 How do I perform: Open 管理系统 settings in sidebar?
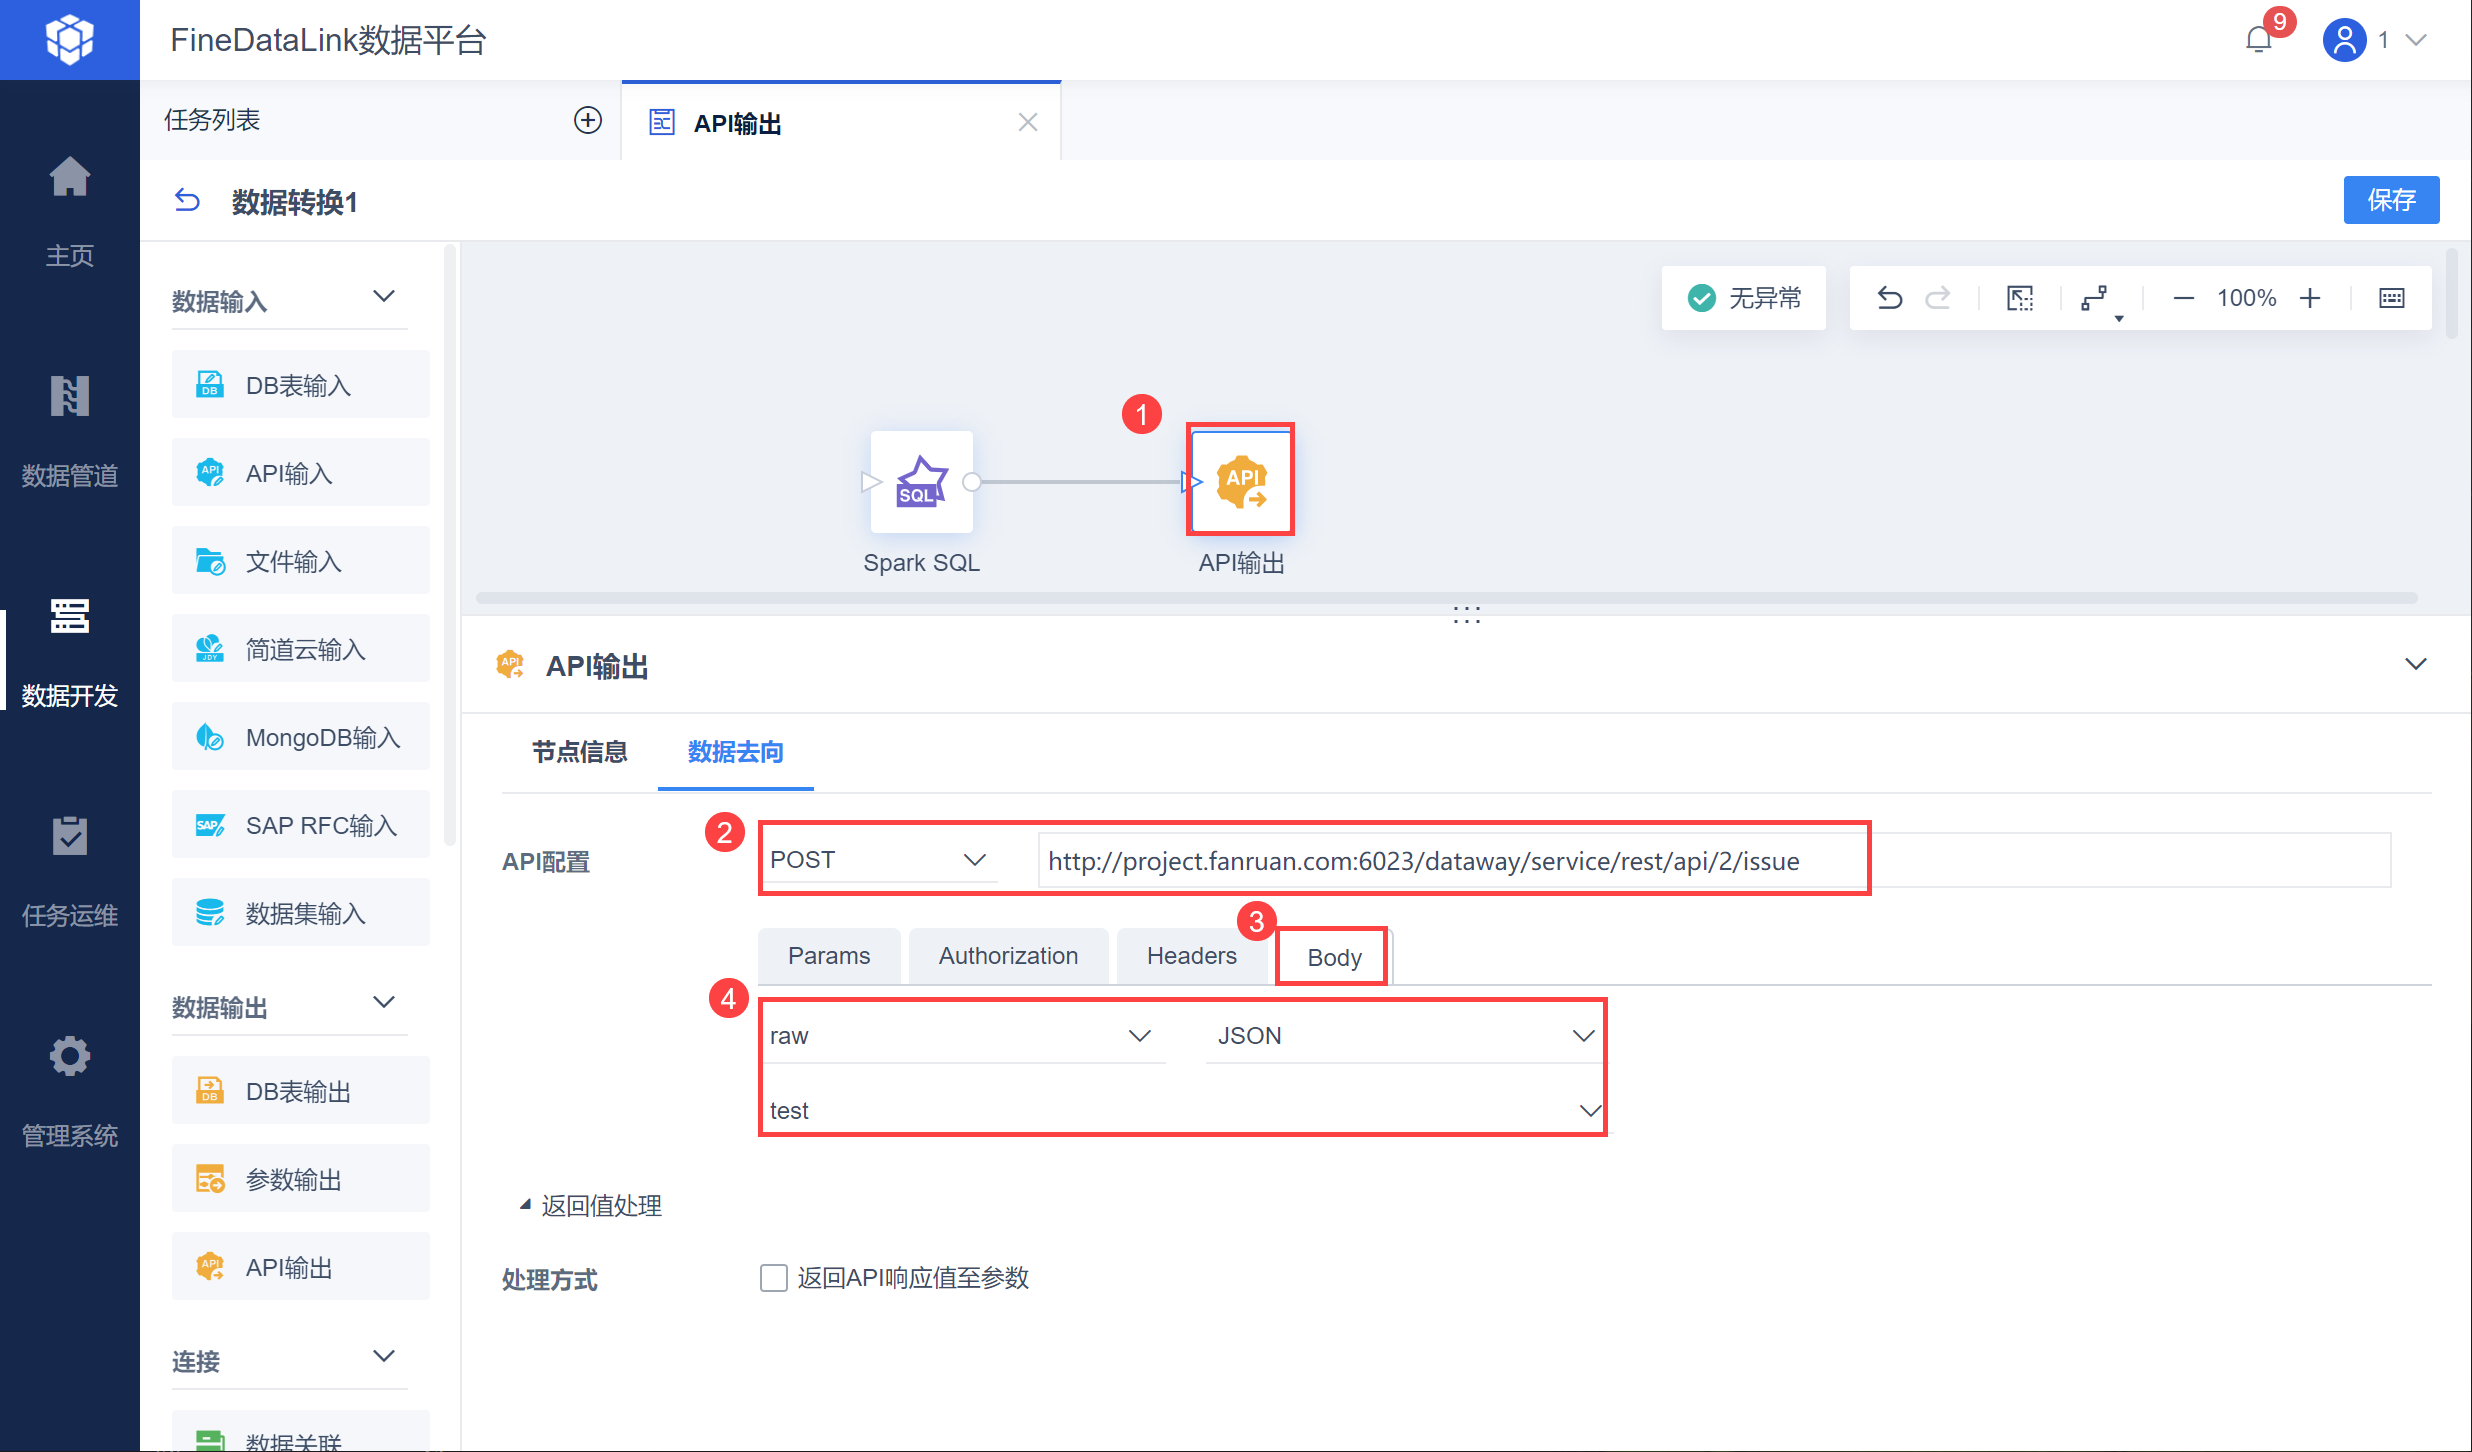(70, 1092)
